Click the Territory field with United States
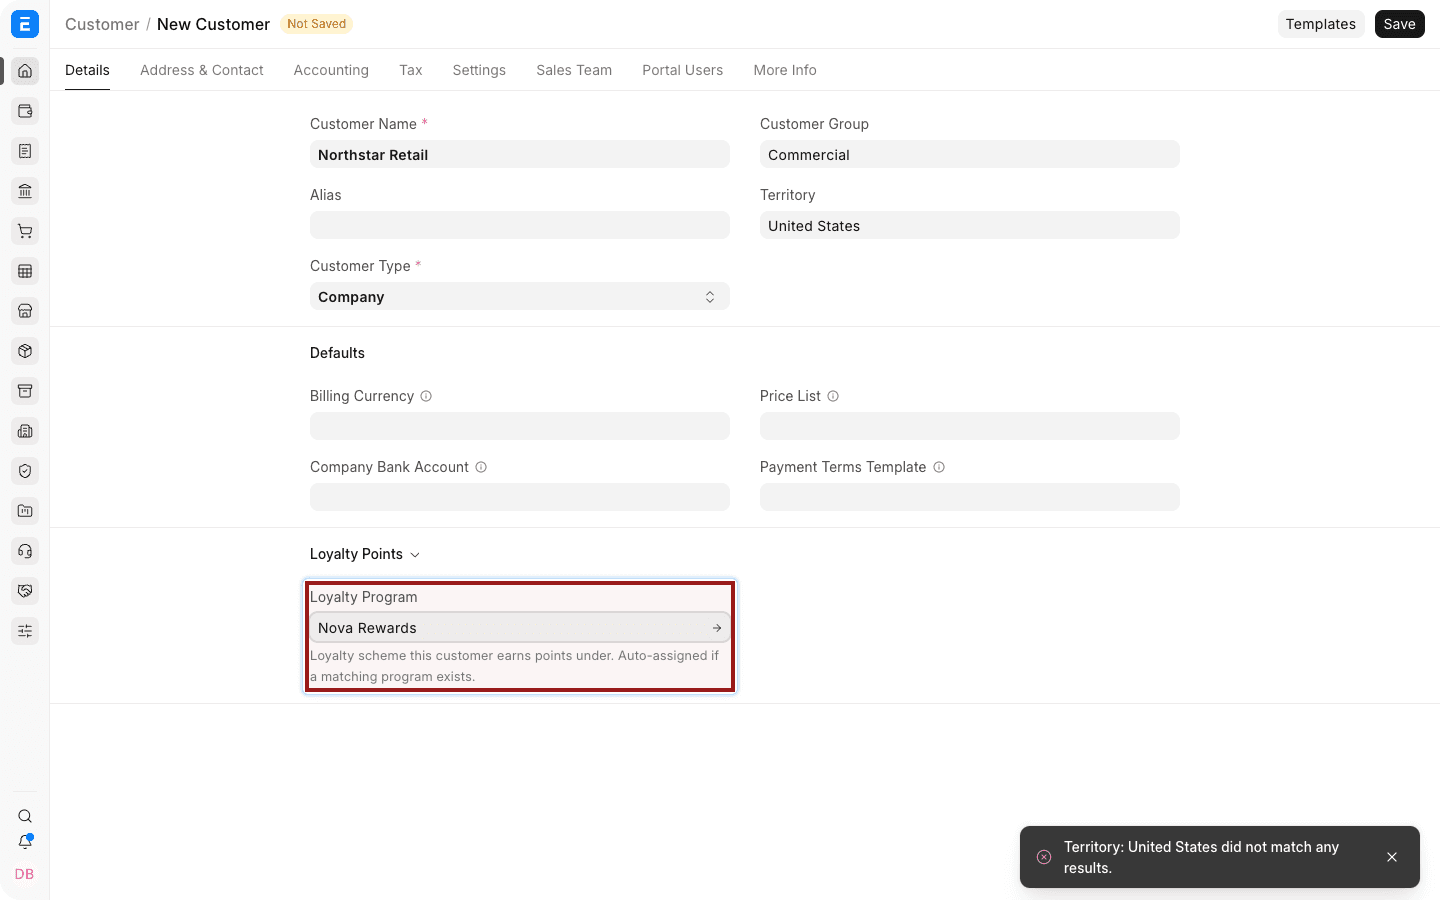The height and width of the screenshot is (900, 1440). coord(970,225)
